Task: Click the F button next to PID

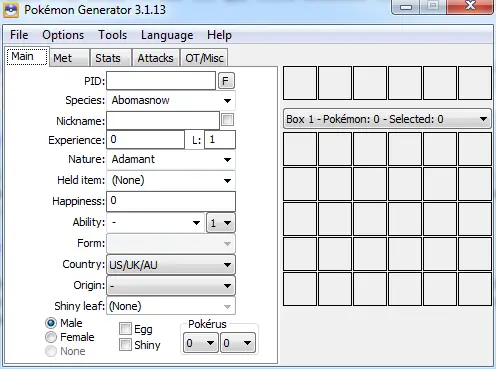Action: click(x=226, y=81)
